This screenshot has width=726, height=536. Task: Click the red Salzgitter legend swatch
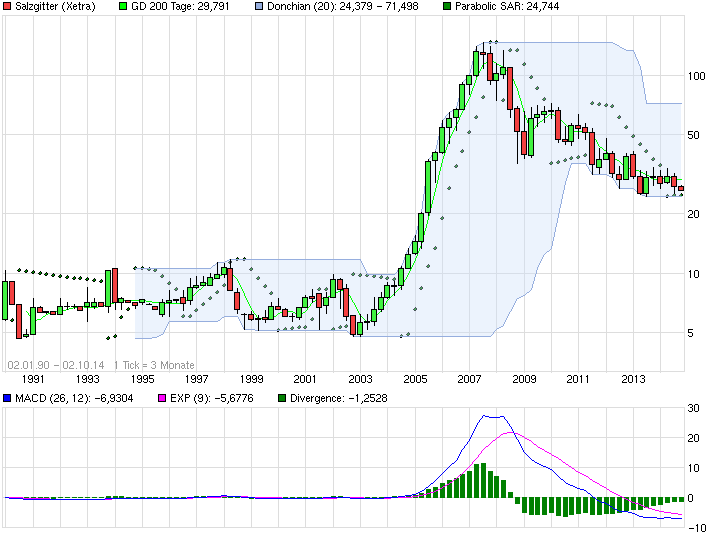pyautogui.click(x=8, y=7)
